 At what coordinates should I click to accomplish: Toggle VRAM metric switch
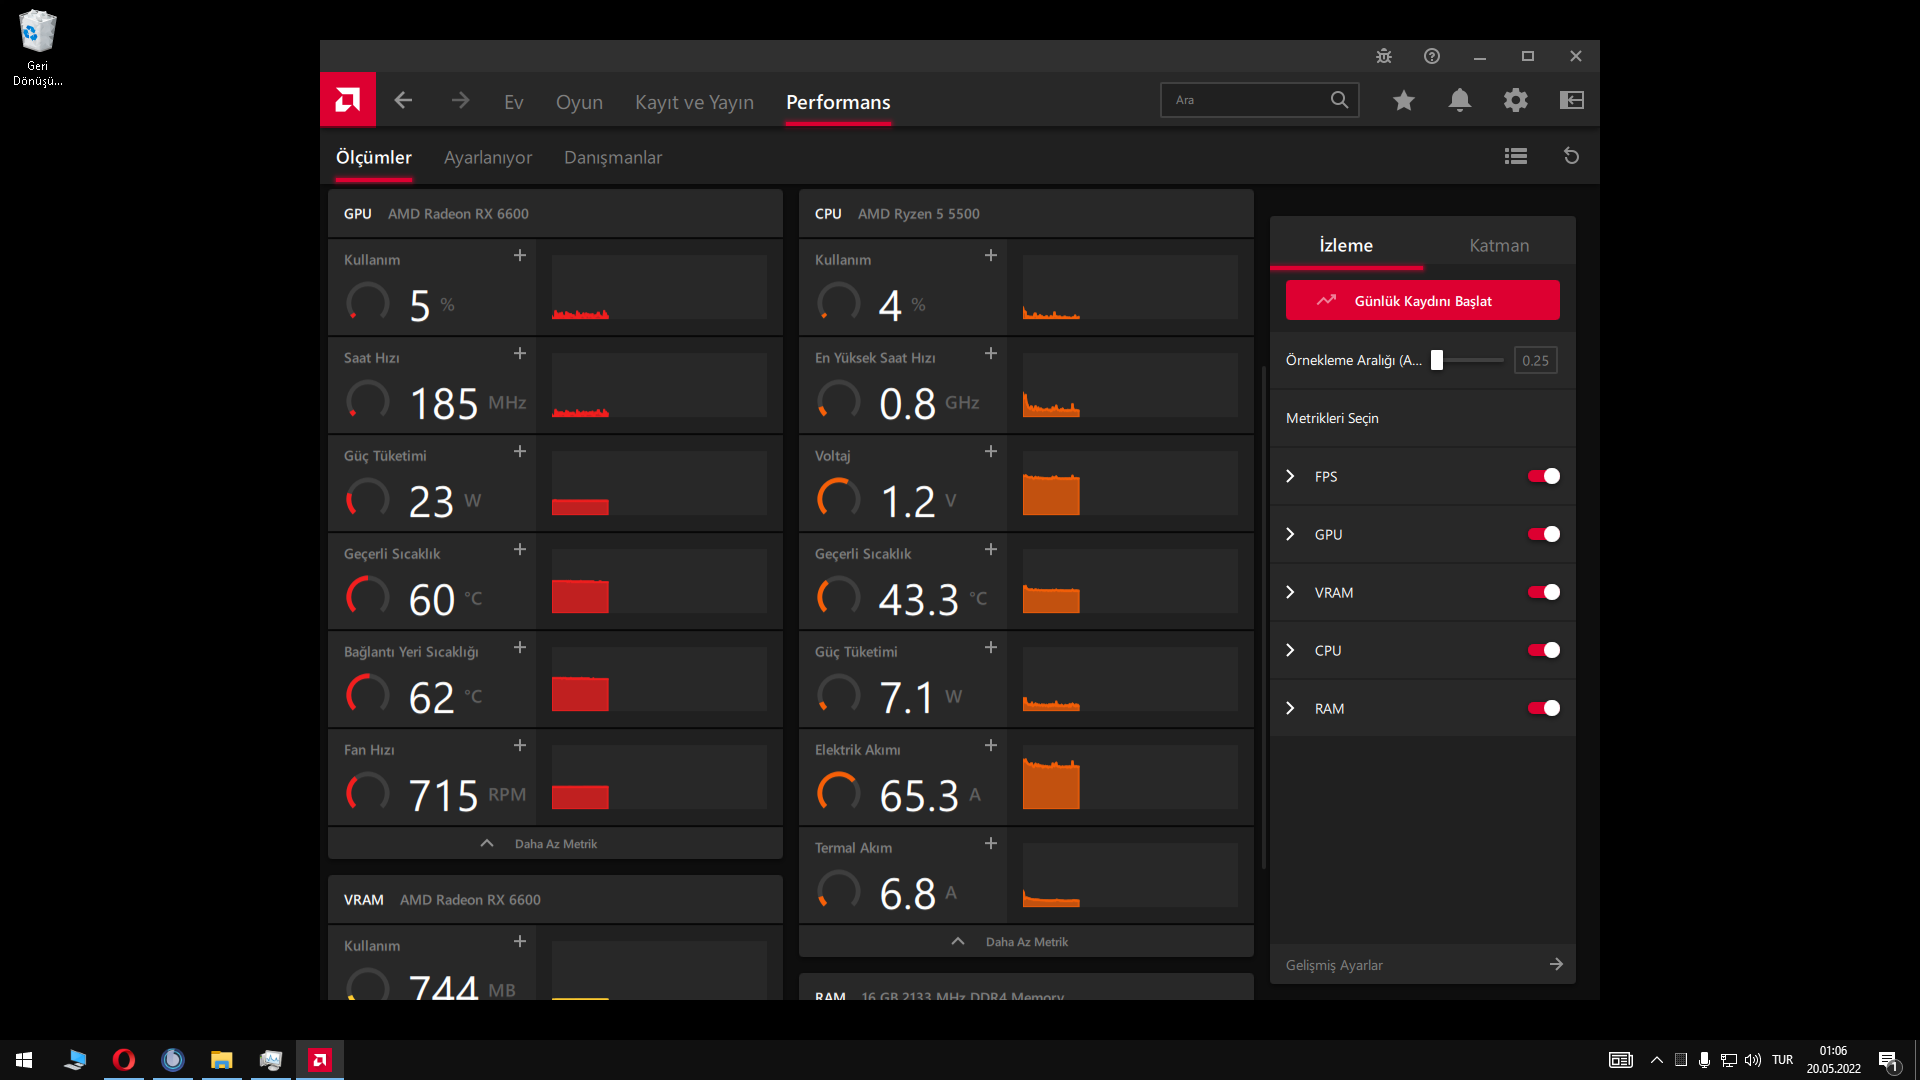tap(1543, 593)
